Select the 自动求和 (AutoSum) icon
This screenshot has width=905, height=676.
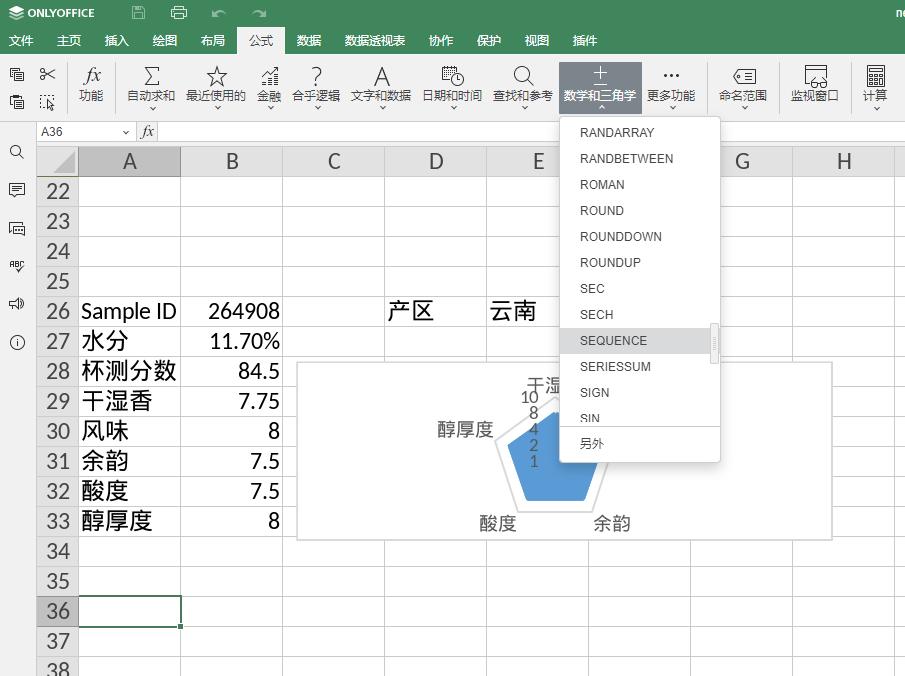pos(152,86)
